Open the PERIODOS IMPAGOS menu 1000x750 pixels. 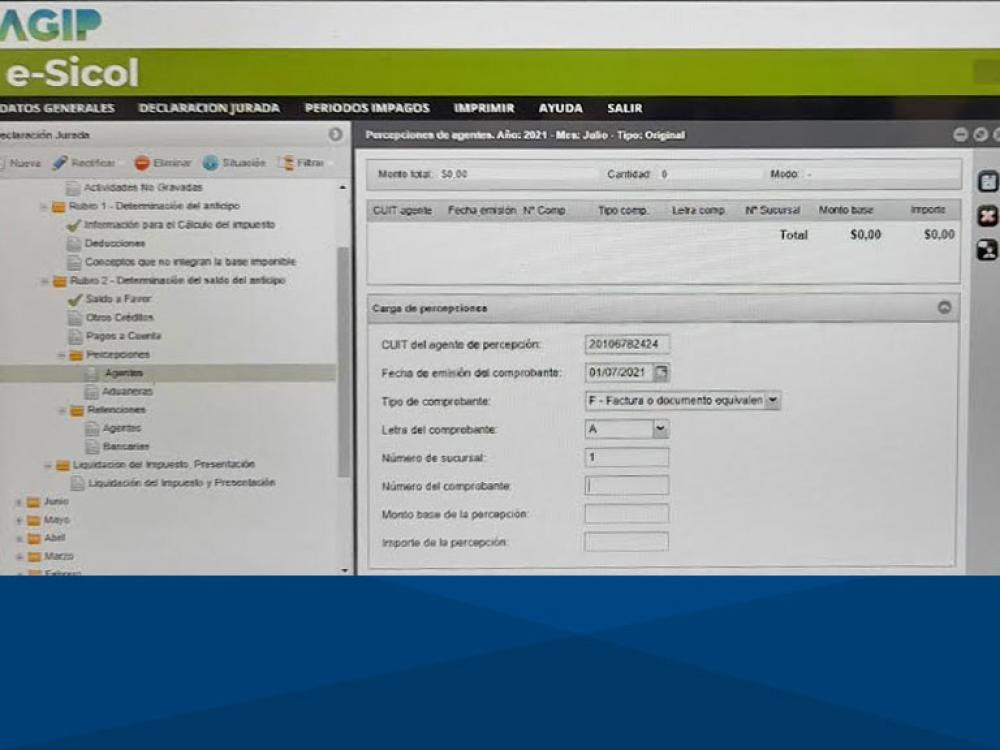click(x=367, y=108)
